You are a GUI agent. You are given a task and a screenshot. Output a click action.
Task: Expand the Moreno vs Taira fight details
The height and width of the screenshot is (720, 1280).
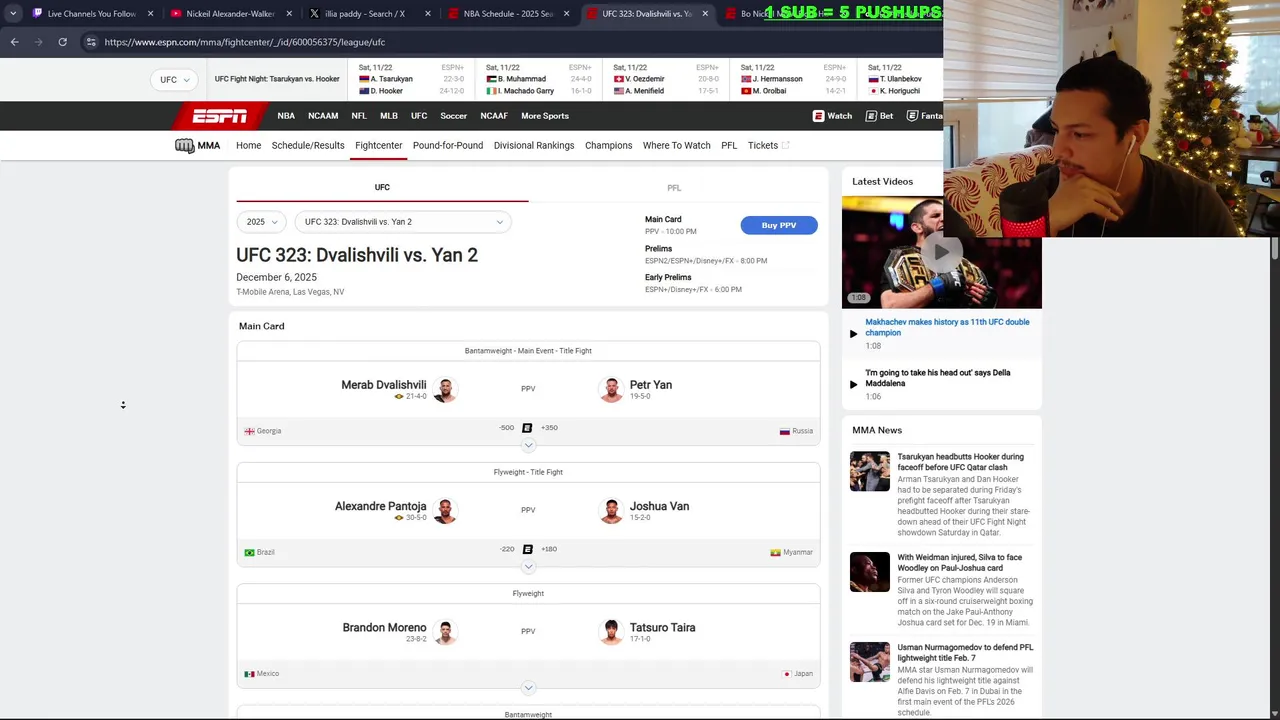coord(528,688)
